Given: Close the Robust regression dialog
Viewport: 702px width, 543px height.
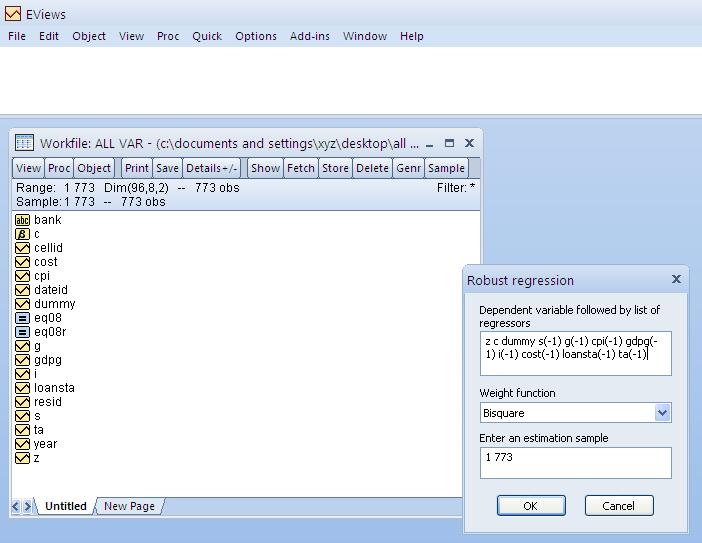Looking at the screenshot, I should [x=676, y=280].
